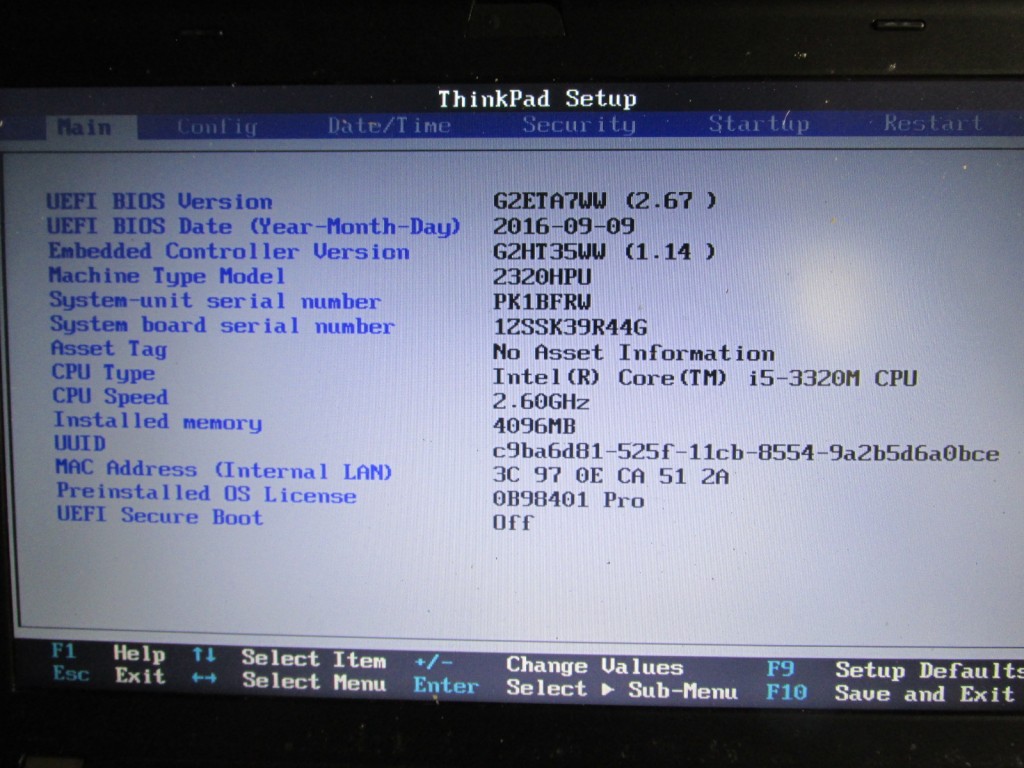Click the No Asset Information value
Screen dimensions: 1024x768
coord(633,353)
